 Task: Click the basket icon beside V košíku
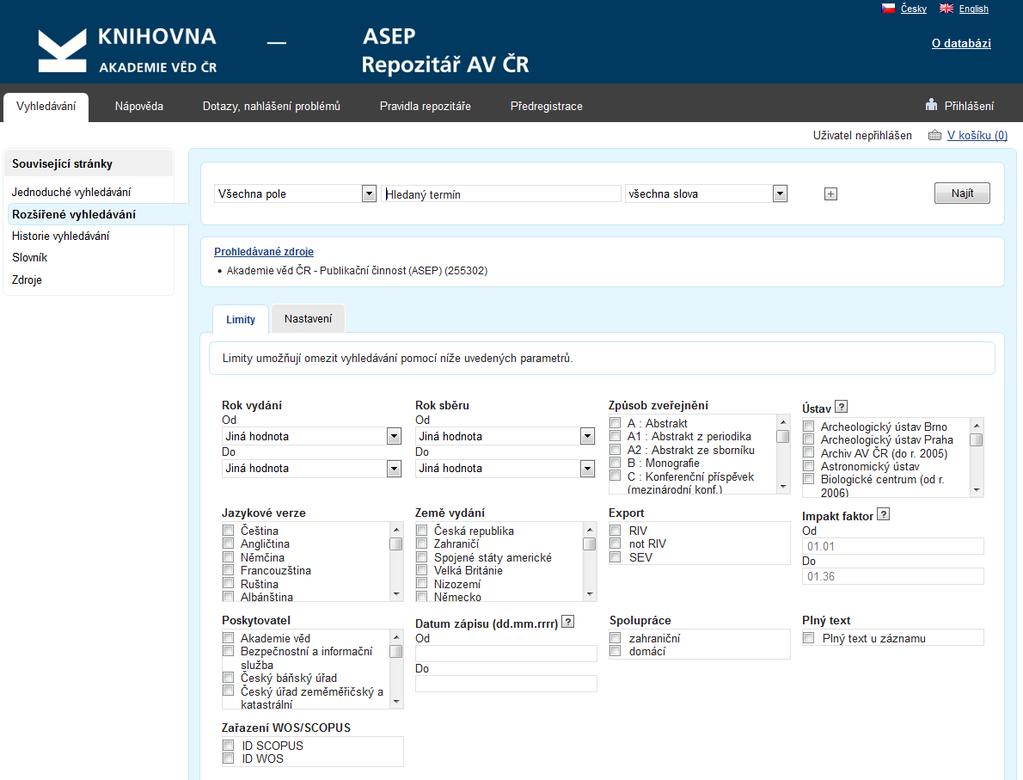[x=934, y=135]
